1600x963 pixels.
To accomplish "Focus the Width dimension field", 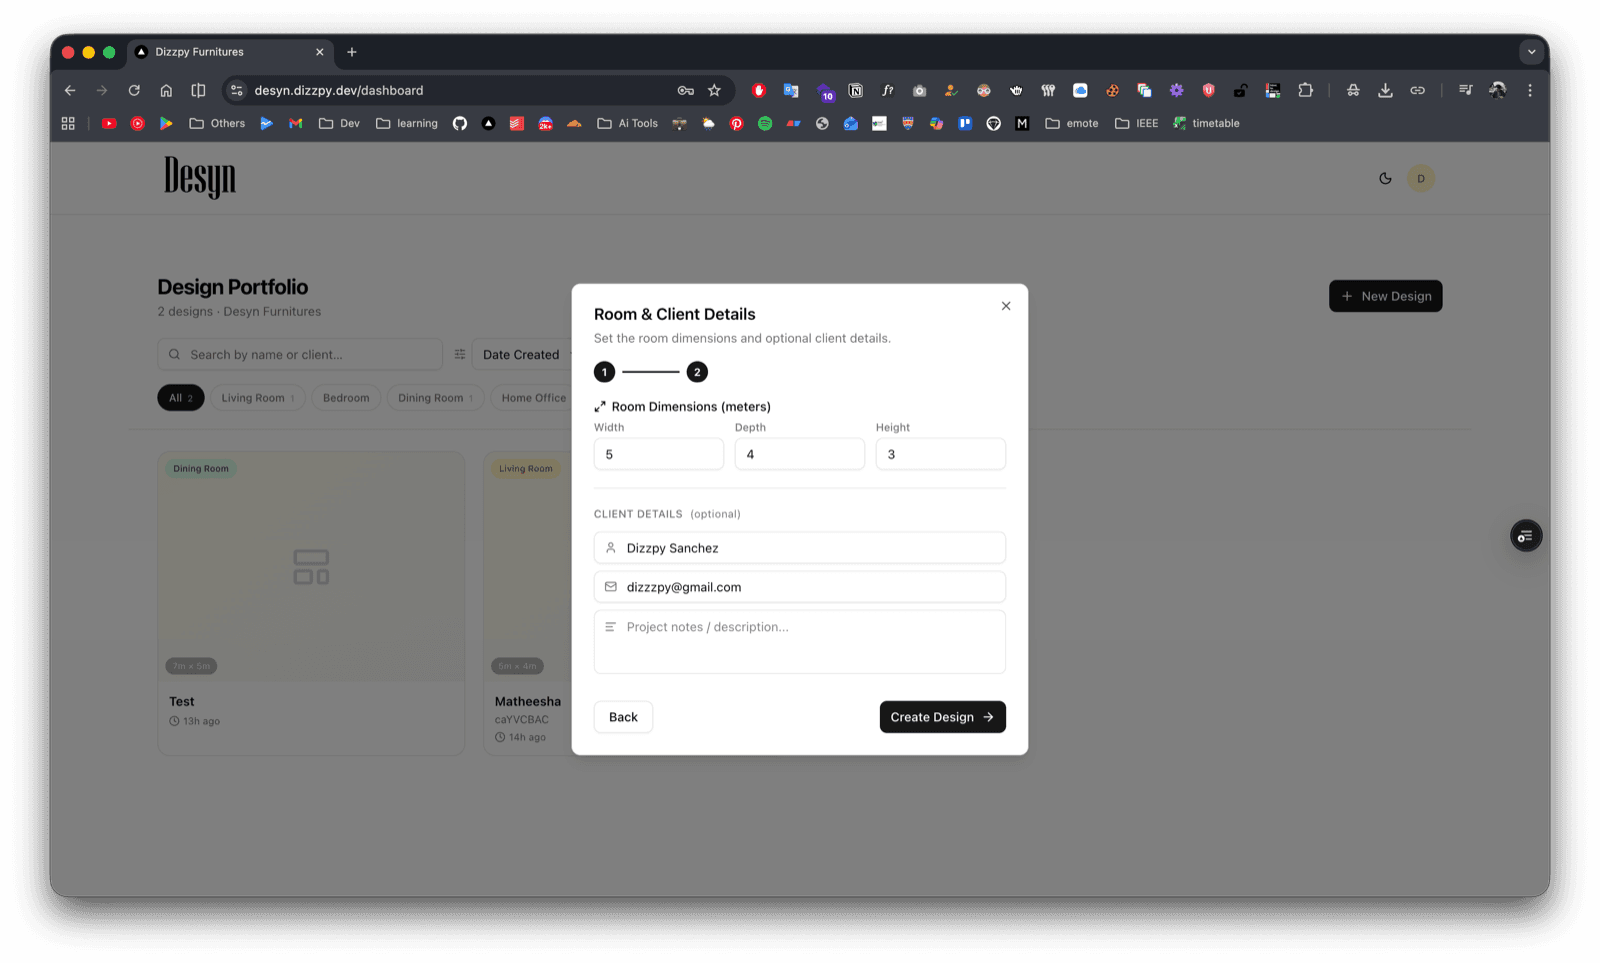I will coord(658,454).
